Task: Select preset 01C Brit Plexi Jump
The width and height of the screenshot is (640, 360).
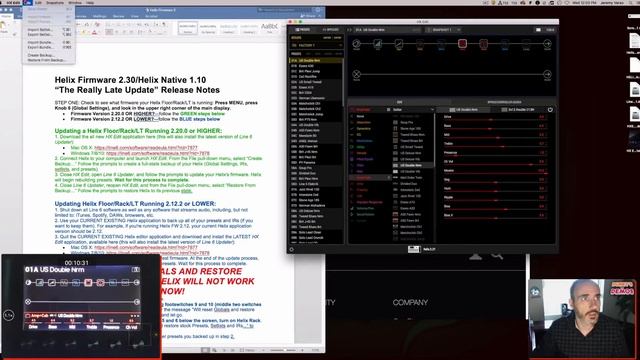Action: tap(316, 71)
